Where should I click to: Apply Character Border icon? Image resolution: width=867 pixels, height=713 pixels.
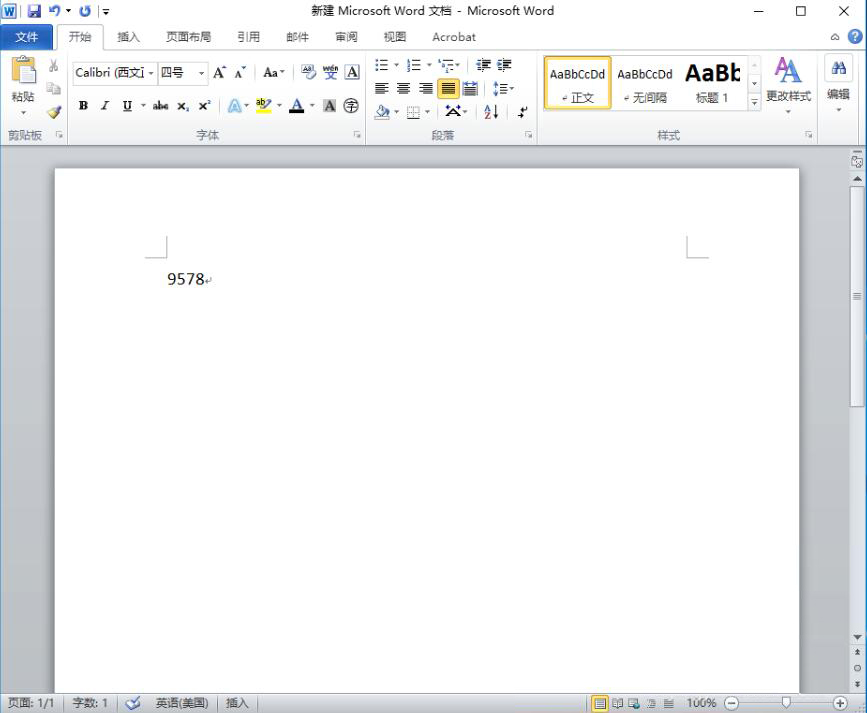(352, 72)
